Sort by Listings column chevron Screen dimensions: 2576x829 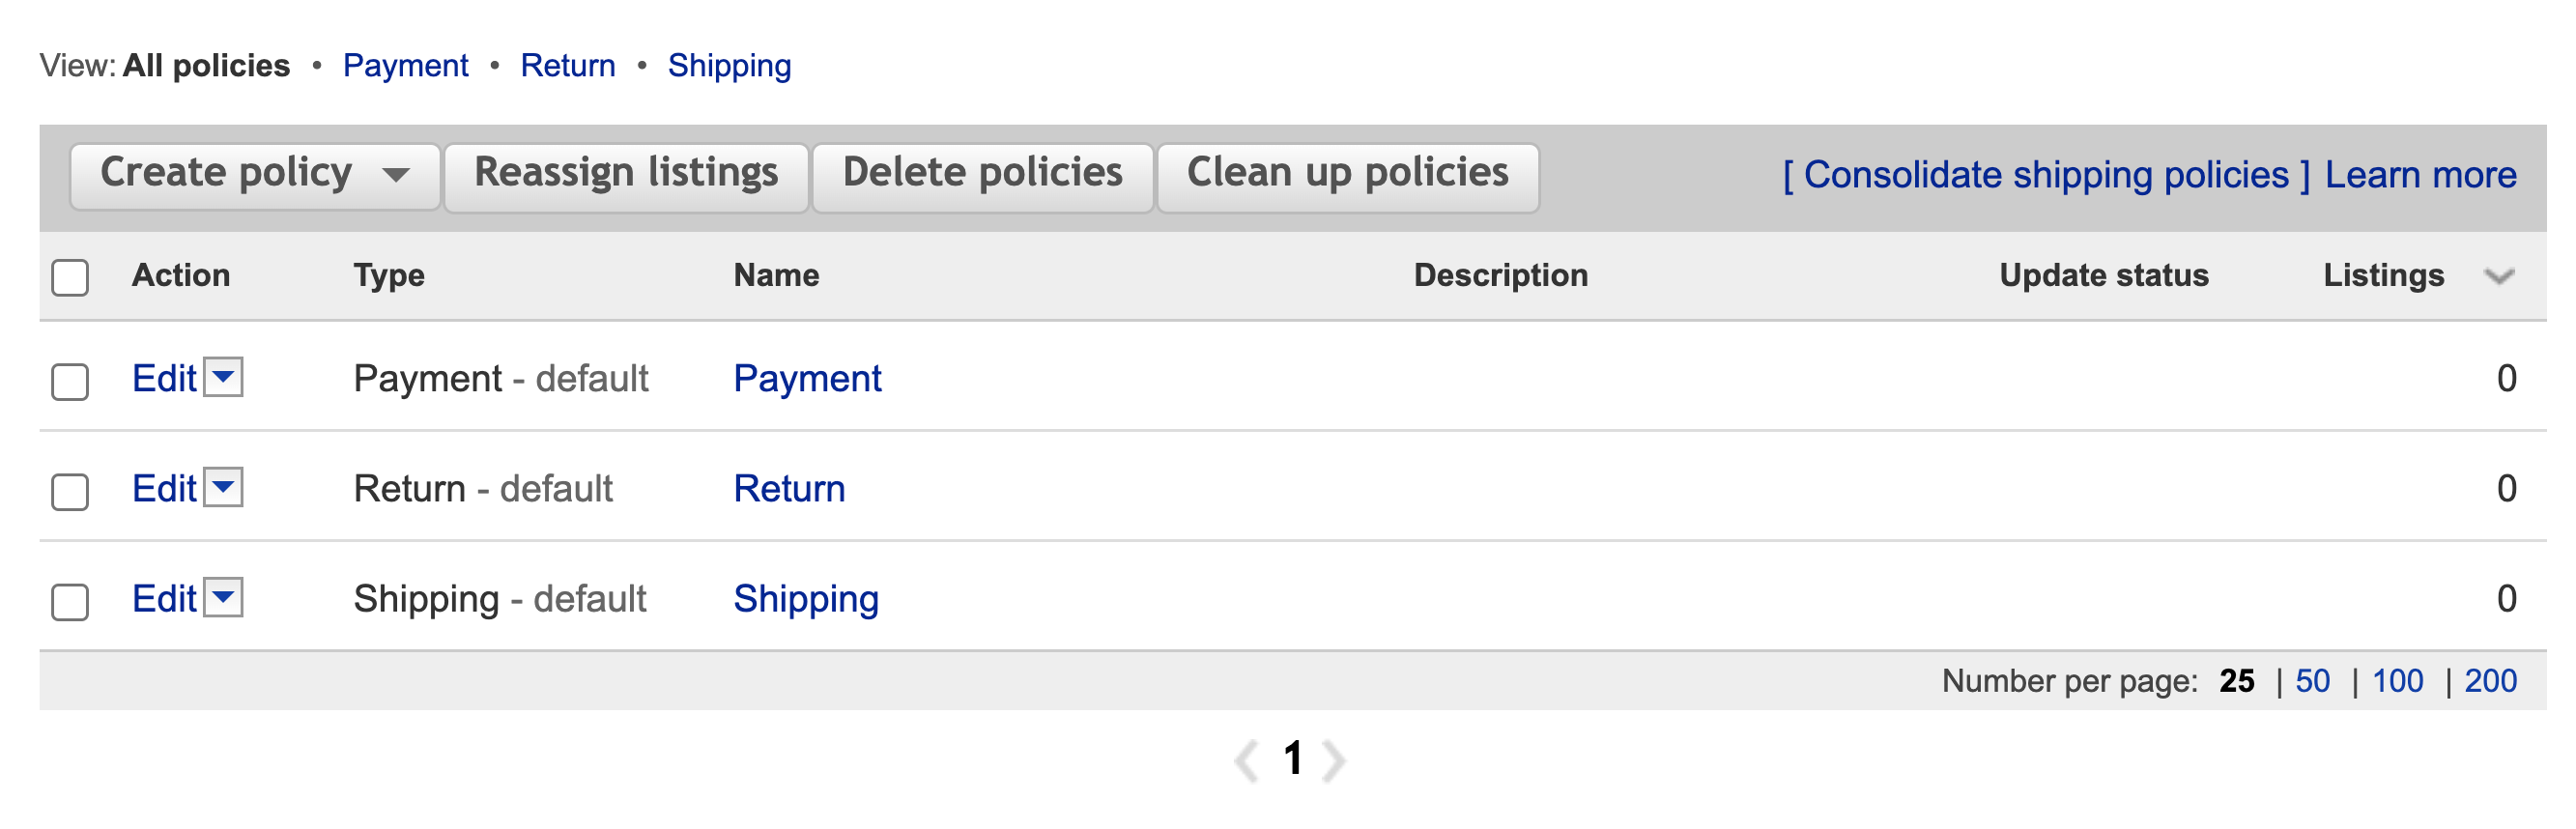coord(2498,277)
